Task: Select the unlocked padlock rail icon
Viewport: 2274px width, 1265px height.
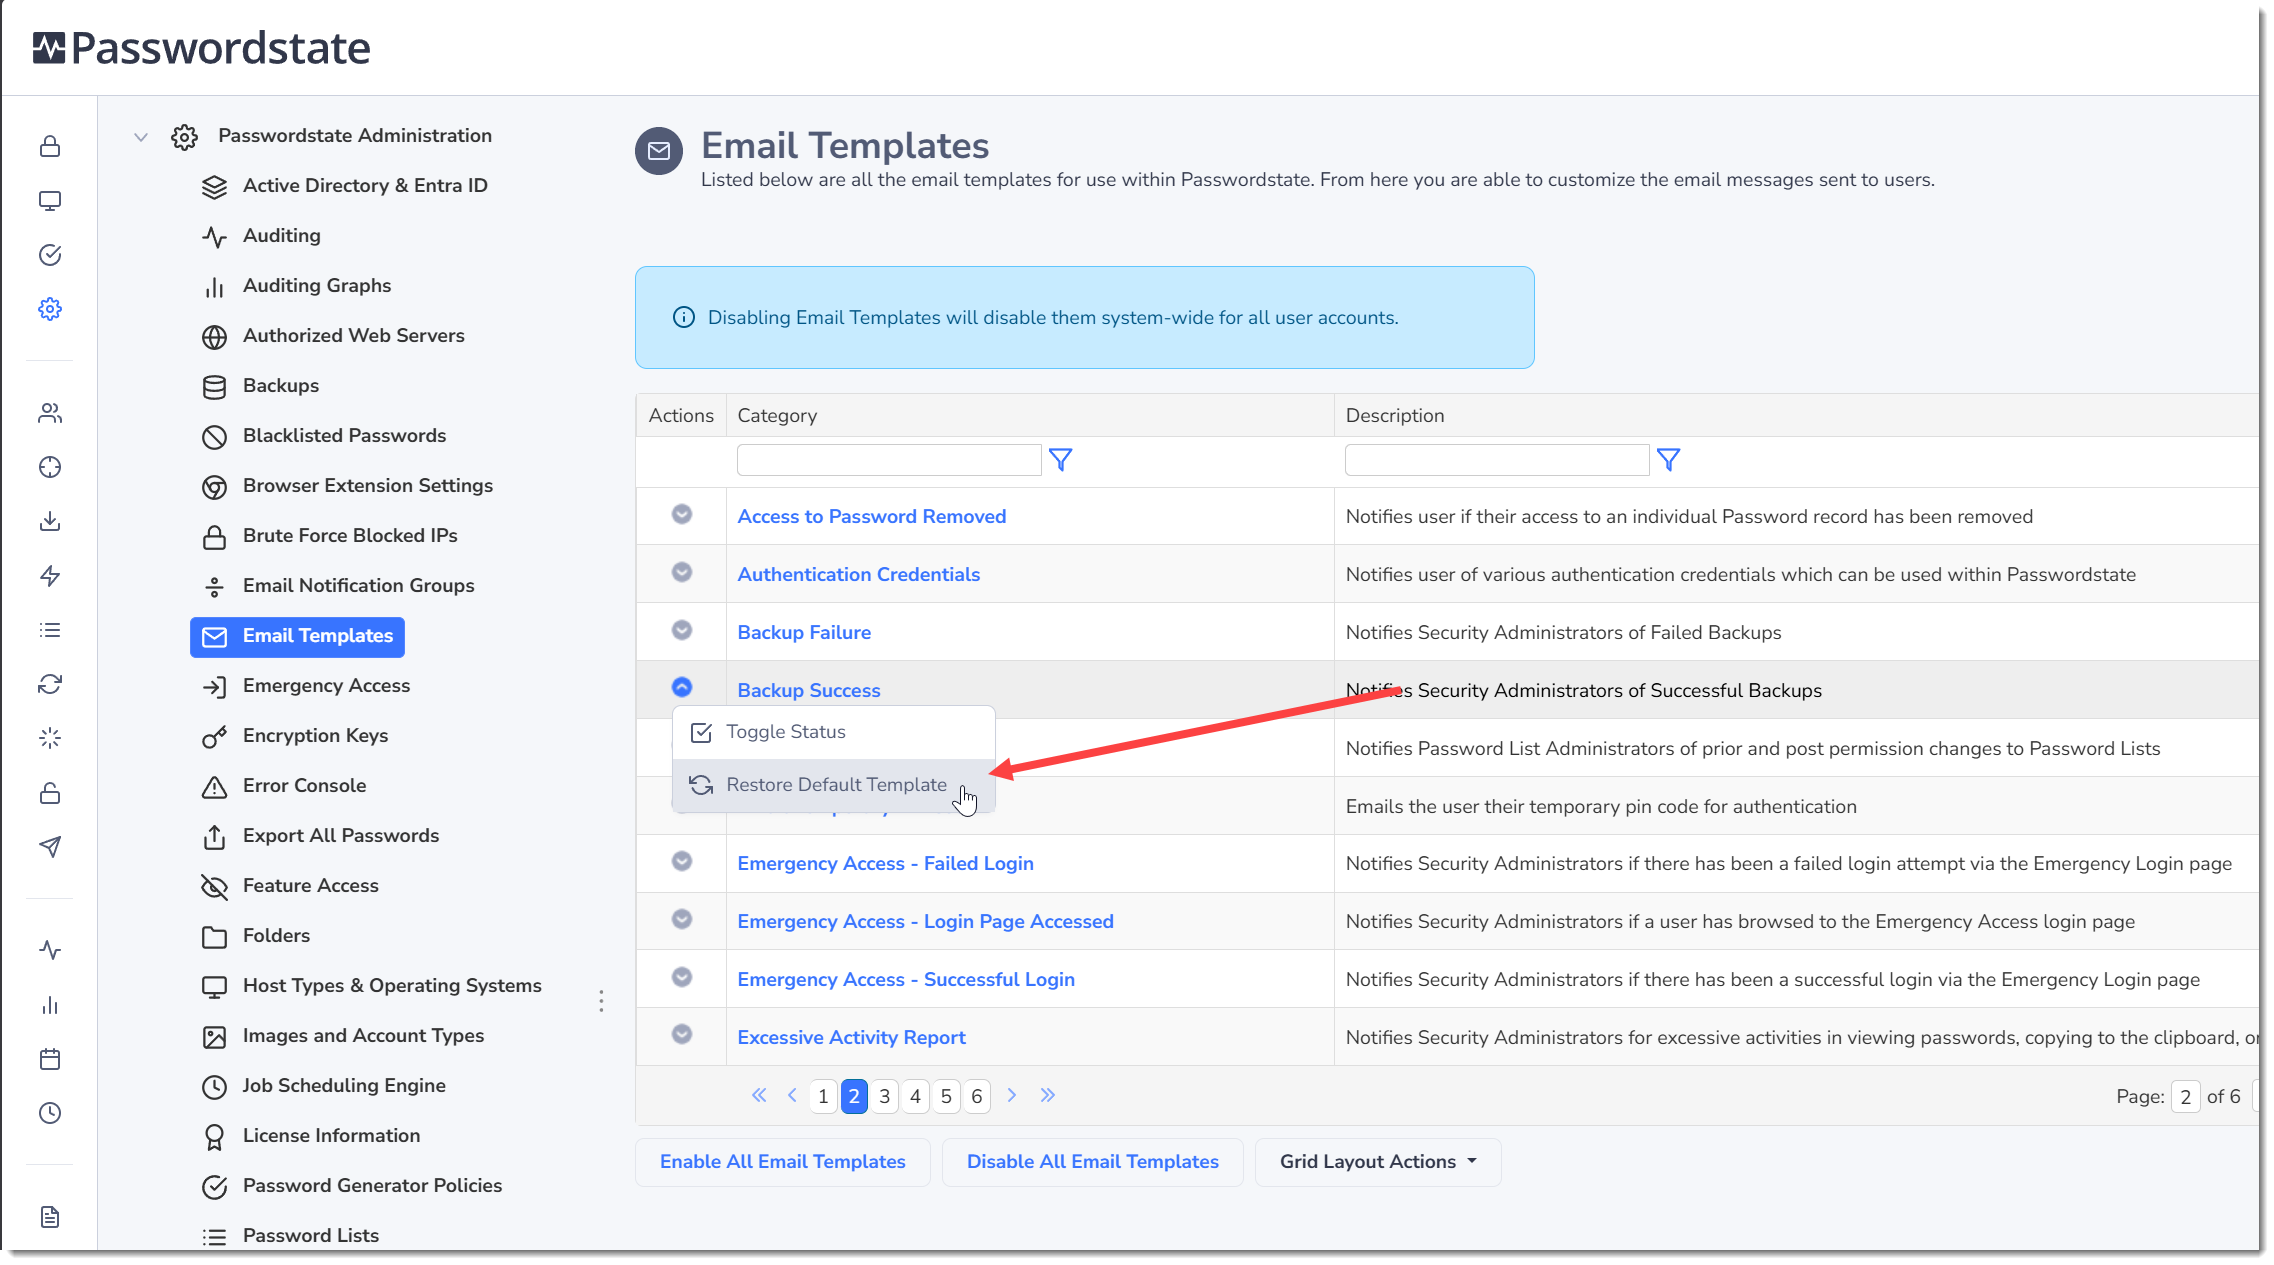Action: pyautogui.click(x=50, y=793)
